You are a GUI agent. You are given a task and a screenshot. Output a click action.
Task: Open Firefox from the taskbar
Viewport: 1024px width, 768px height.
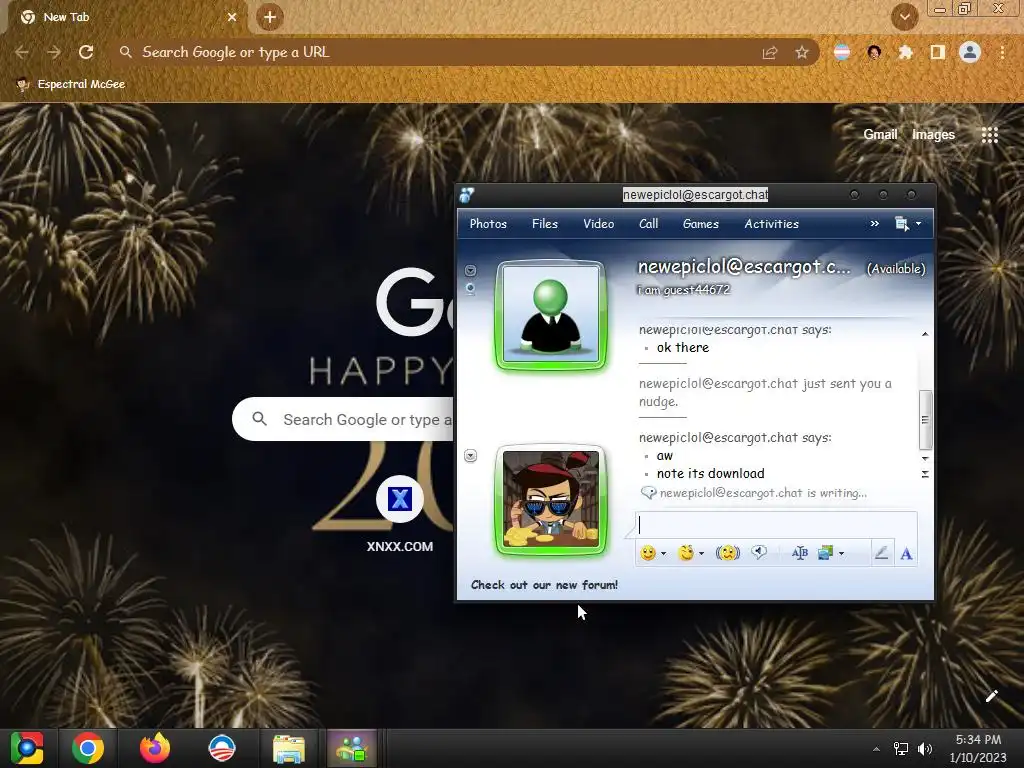pos(155,748)
